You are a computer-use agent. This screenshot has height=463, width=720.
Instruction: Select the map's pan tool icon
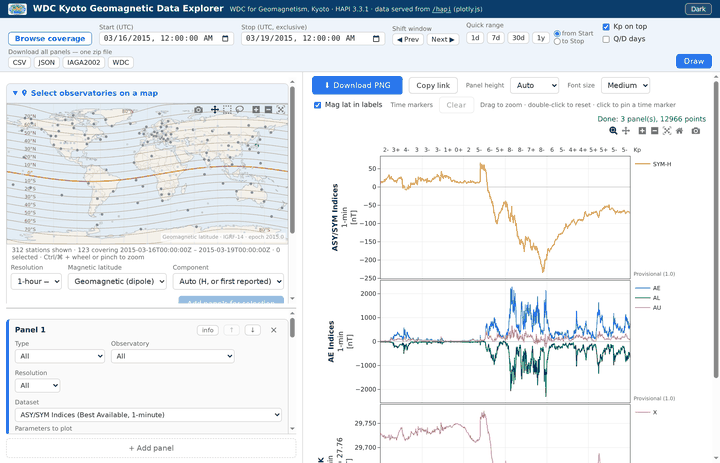(214, 110)
